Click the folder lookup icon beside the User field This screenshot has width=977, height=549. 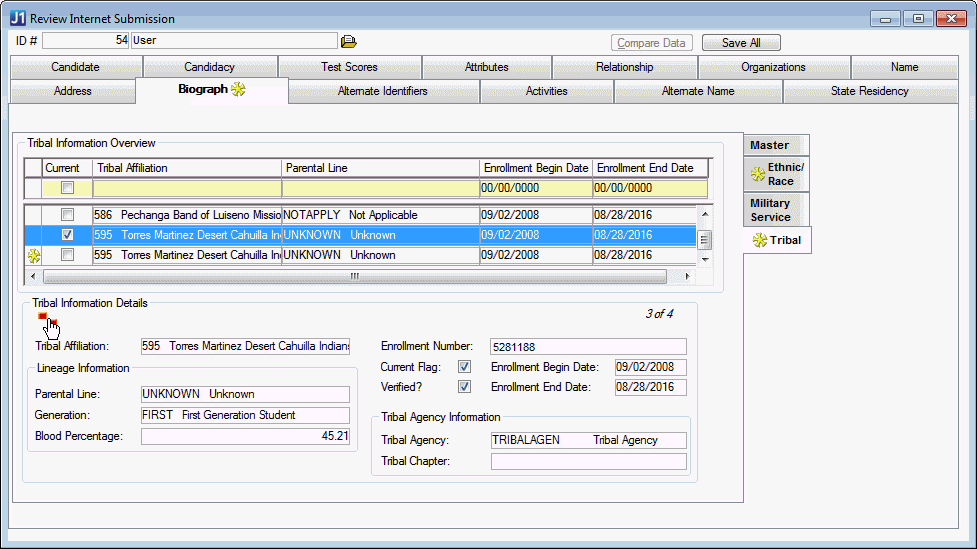point(348,42)
